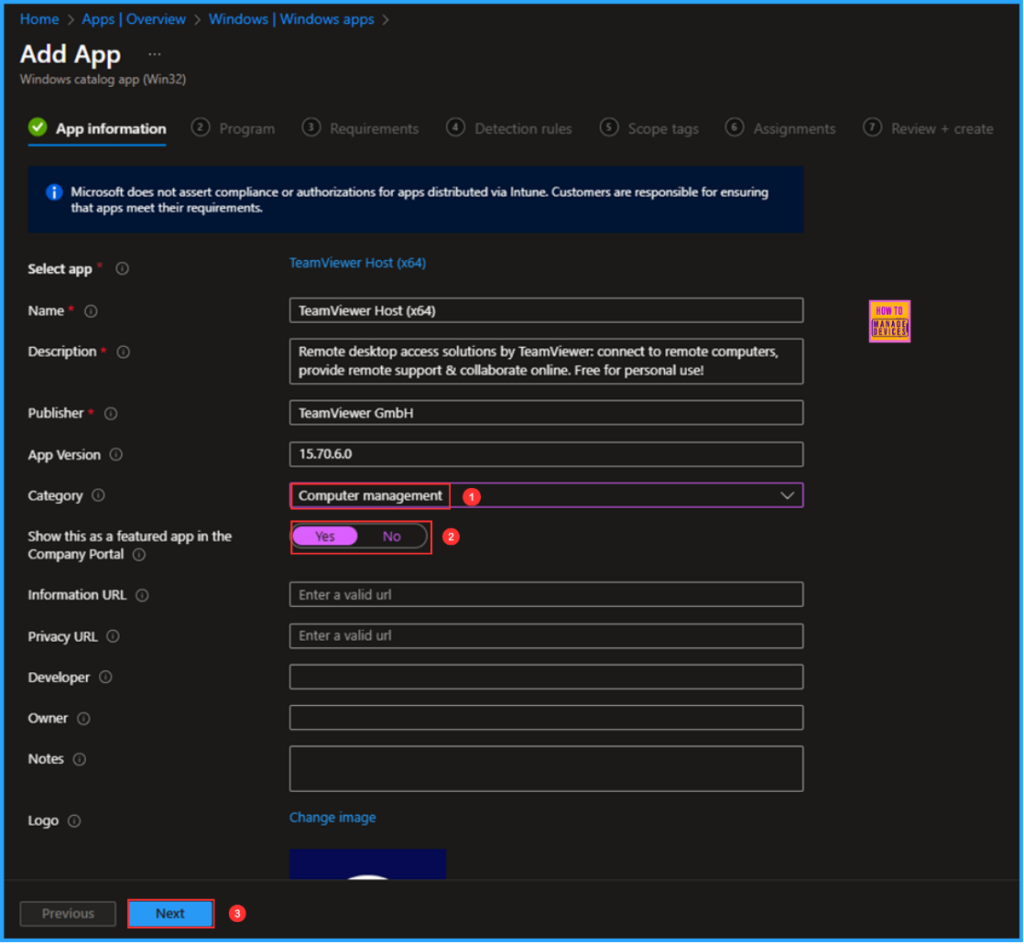Click the info icon next to Logo
The height and width of the screenshot is (944, 1024).
74,820
